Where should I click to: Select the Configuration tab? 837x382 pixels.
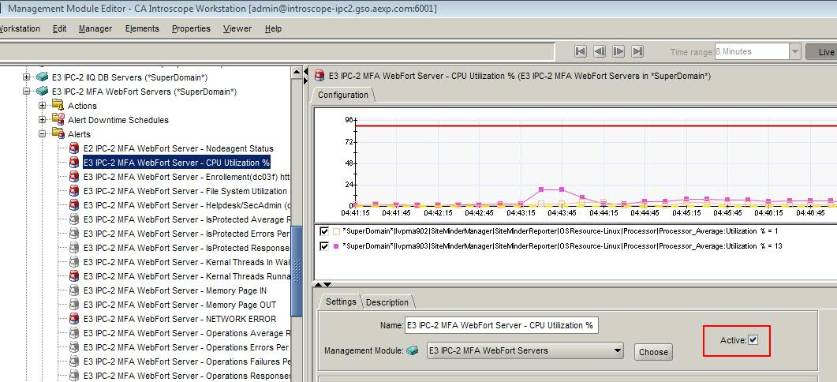(343, 95)
